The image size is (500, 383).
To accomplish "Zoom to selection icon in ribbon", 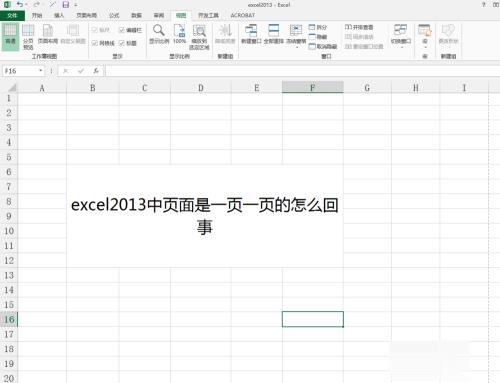I will (199, 37).
